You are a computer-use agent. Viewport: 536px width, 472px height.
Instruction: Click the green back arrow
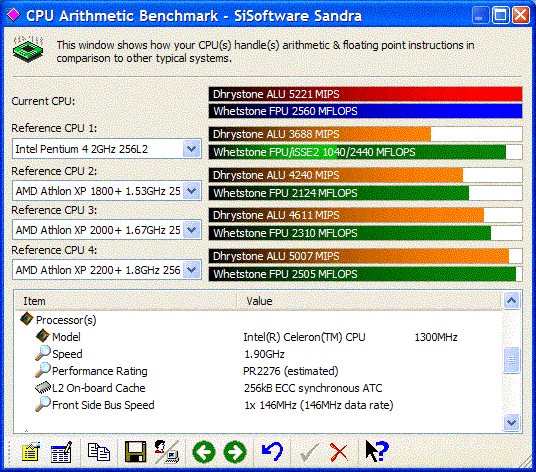[x=204, y=452]
